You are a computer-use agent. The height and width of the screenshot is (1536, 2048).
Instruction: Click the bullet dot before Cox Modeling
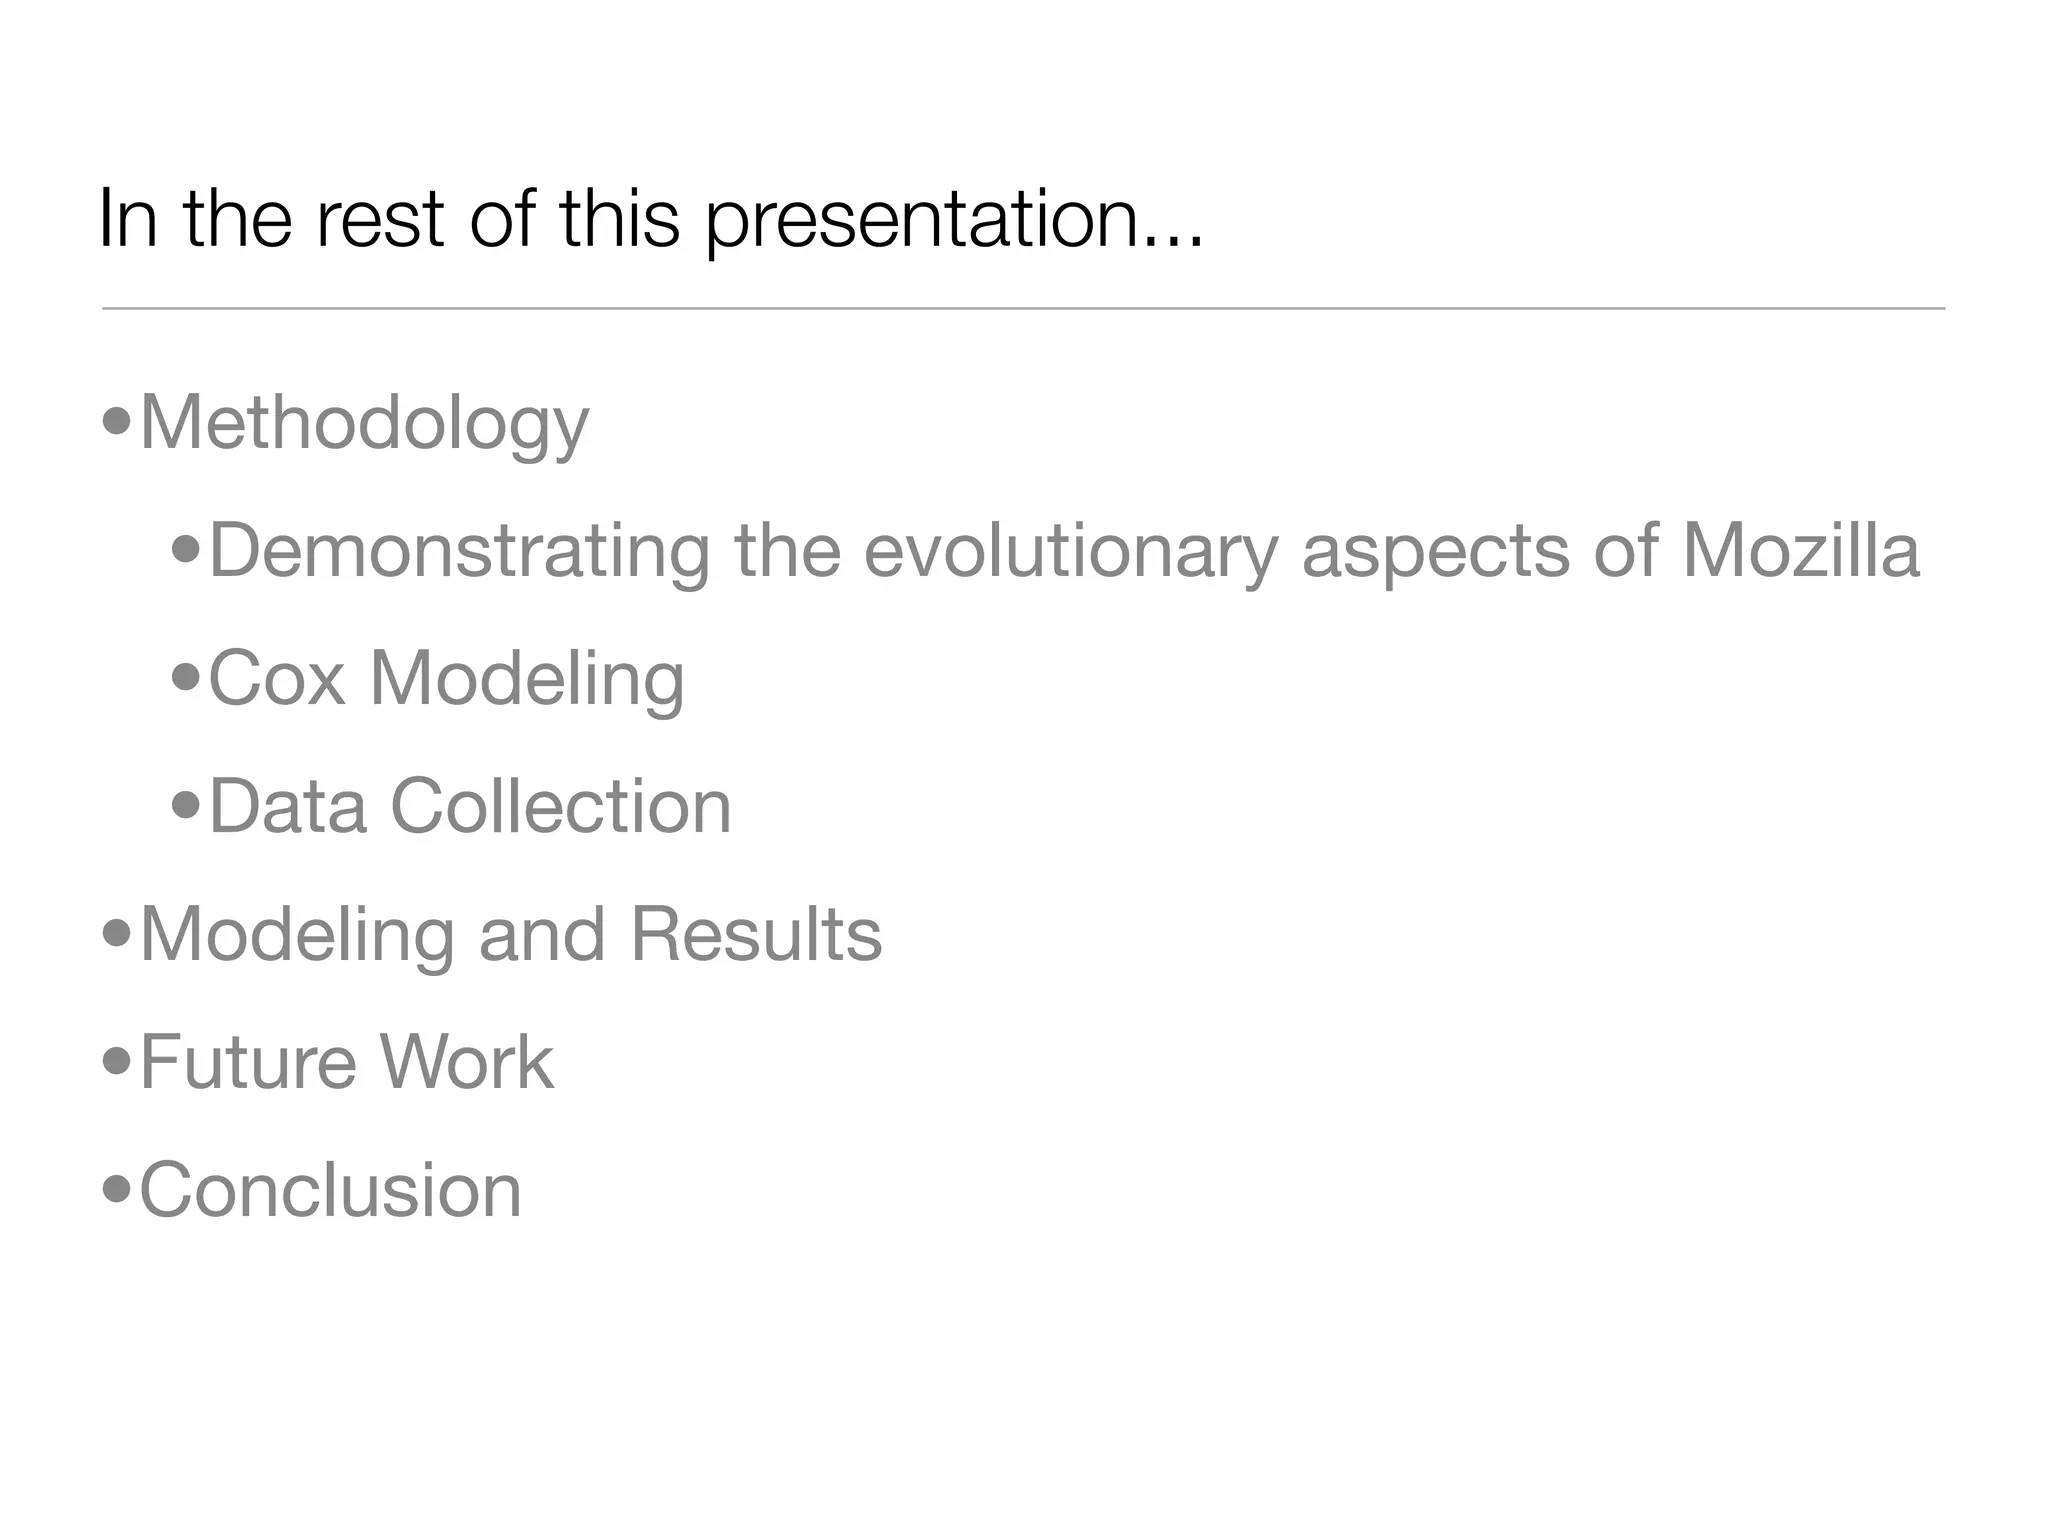(186, 677)
